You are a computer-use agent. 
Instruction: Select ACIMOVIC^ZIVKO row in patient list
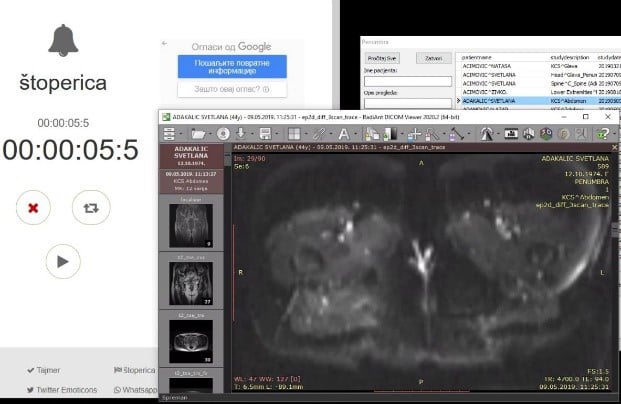tap(538, 92)
